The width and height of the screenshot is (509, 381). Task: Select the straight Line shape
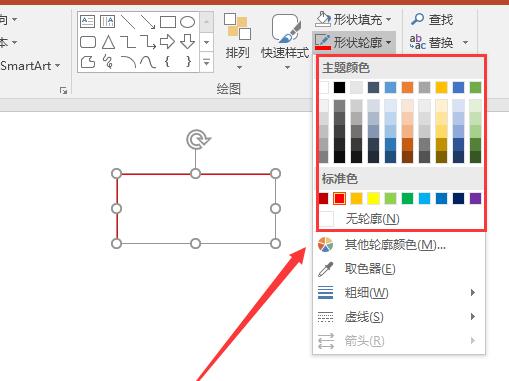click(x=128, y=22)
